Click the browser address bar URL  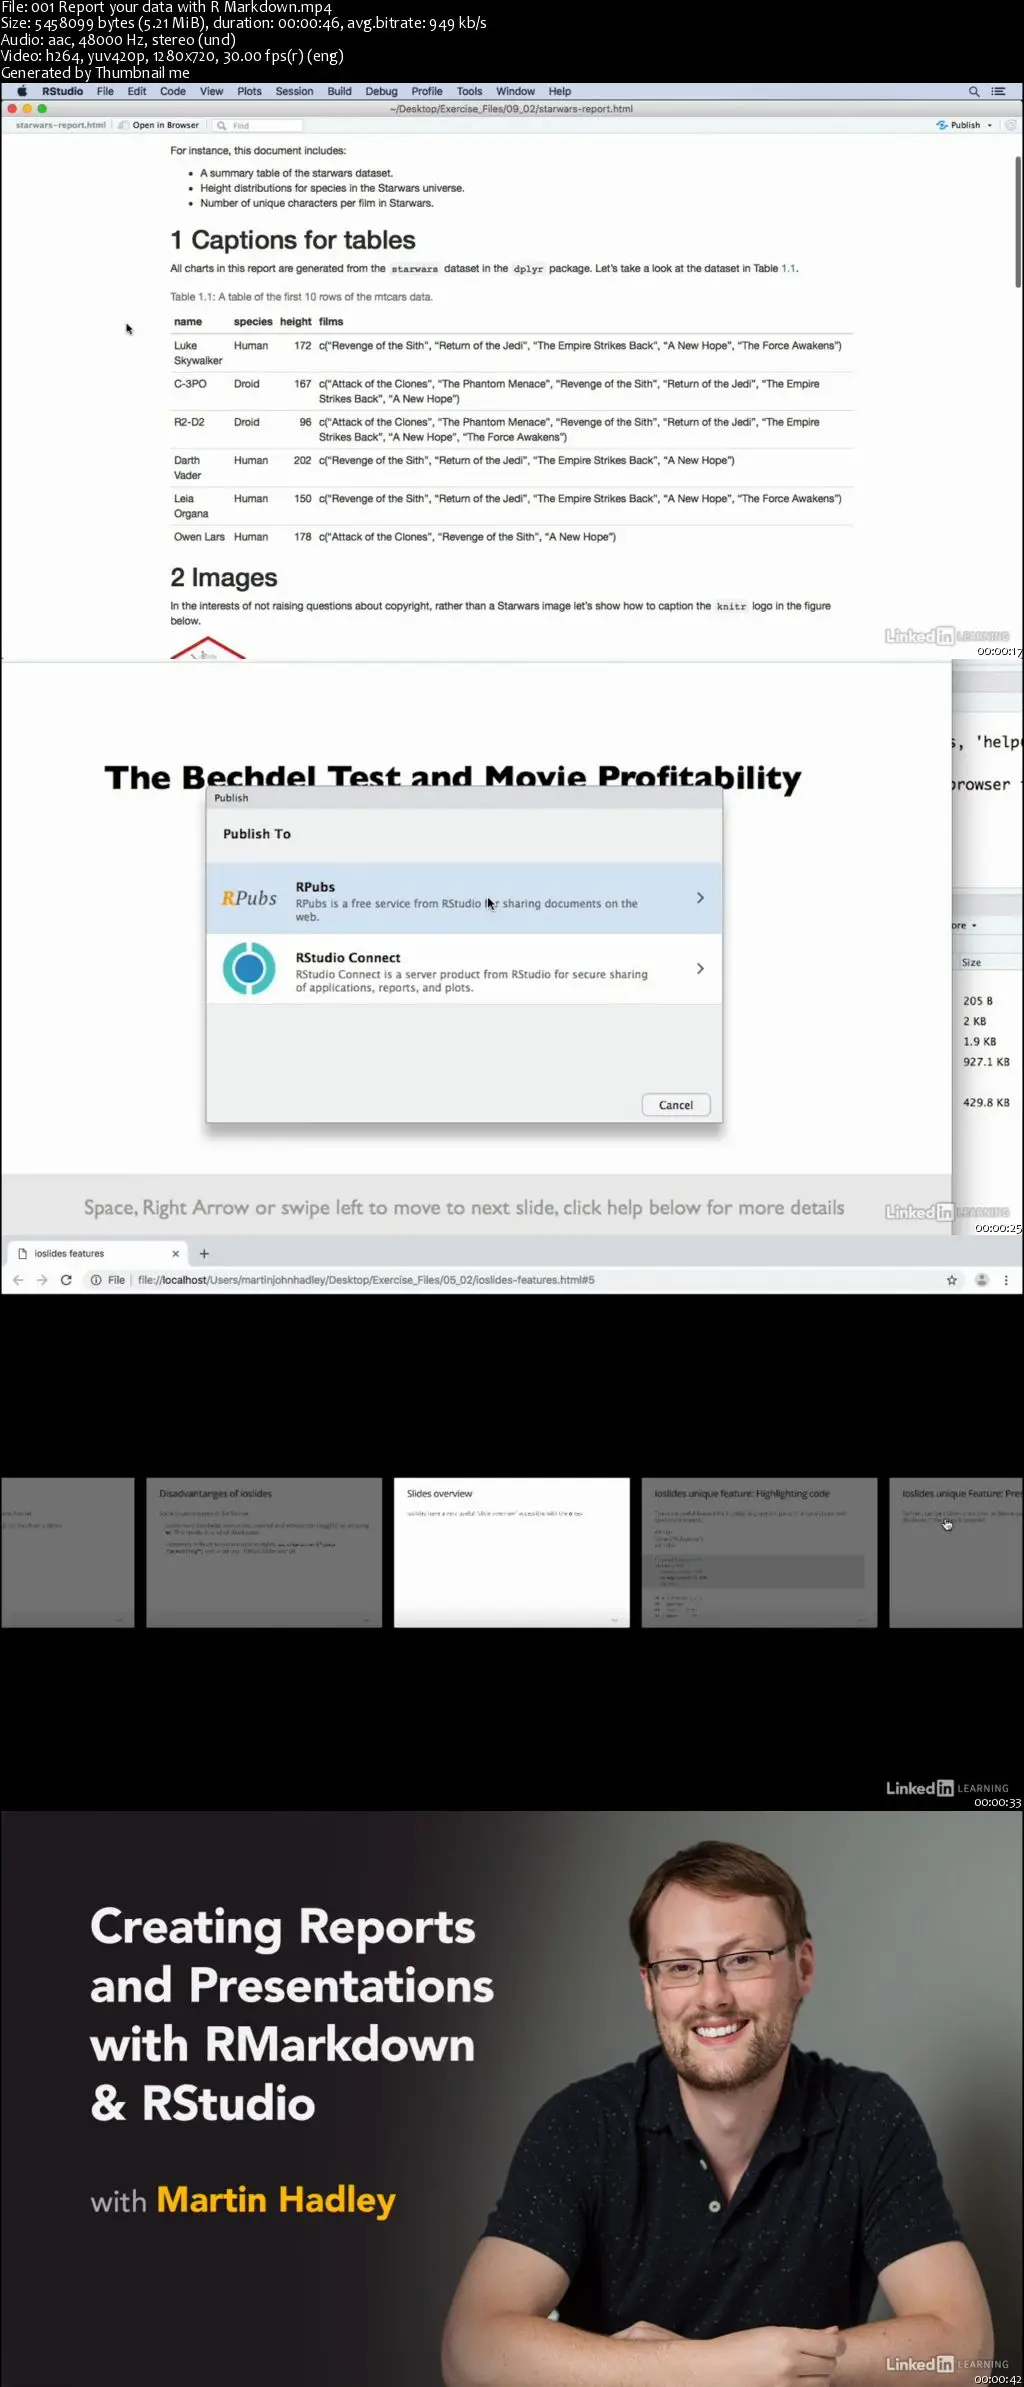pyautogui.click(x=366, y=1280)
